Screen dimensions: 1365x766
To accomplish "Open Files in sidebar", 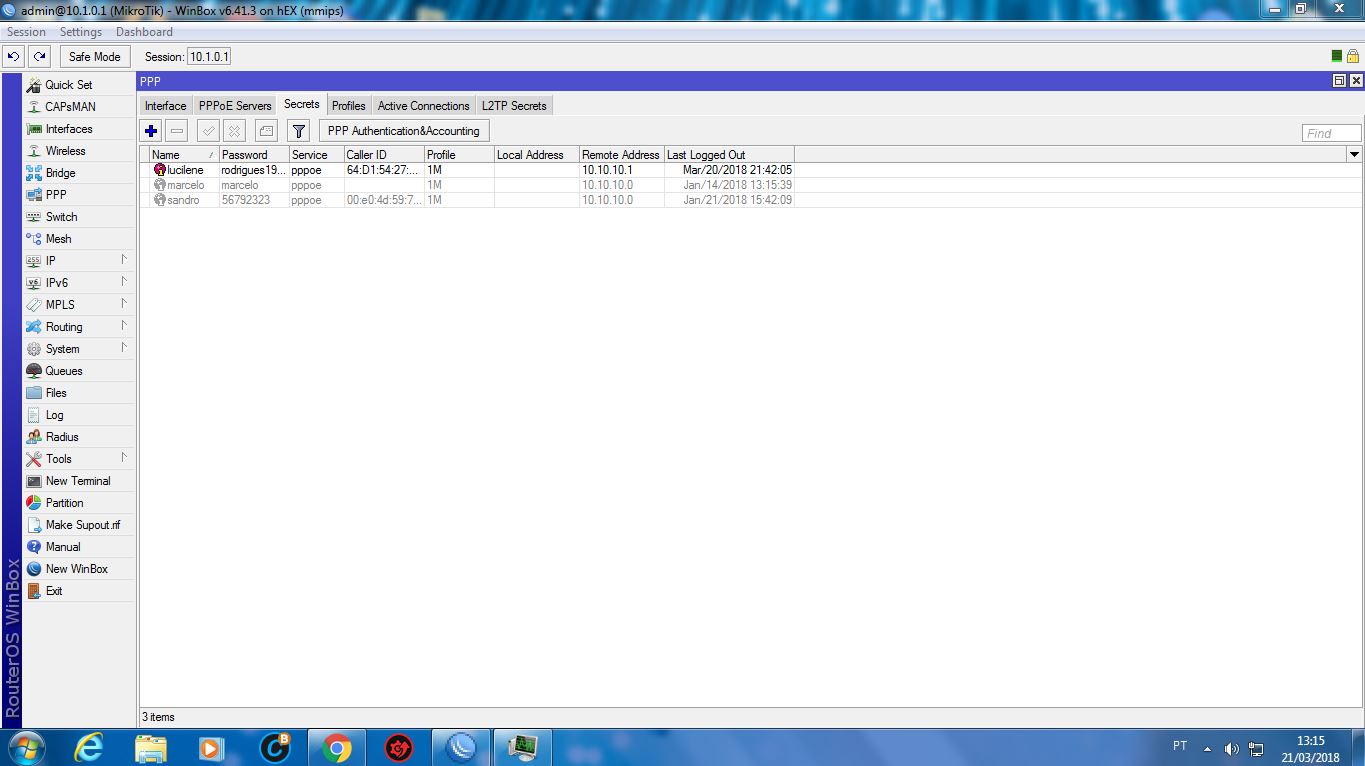I will click(79, 393).
